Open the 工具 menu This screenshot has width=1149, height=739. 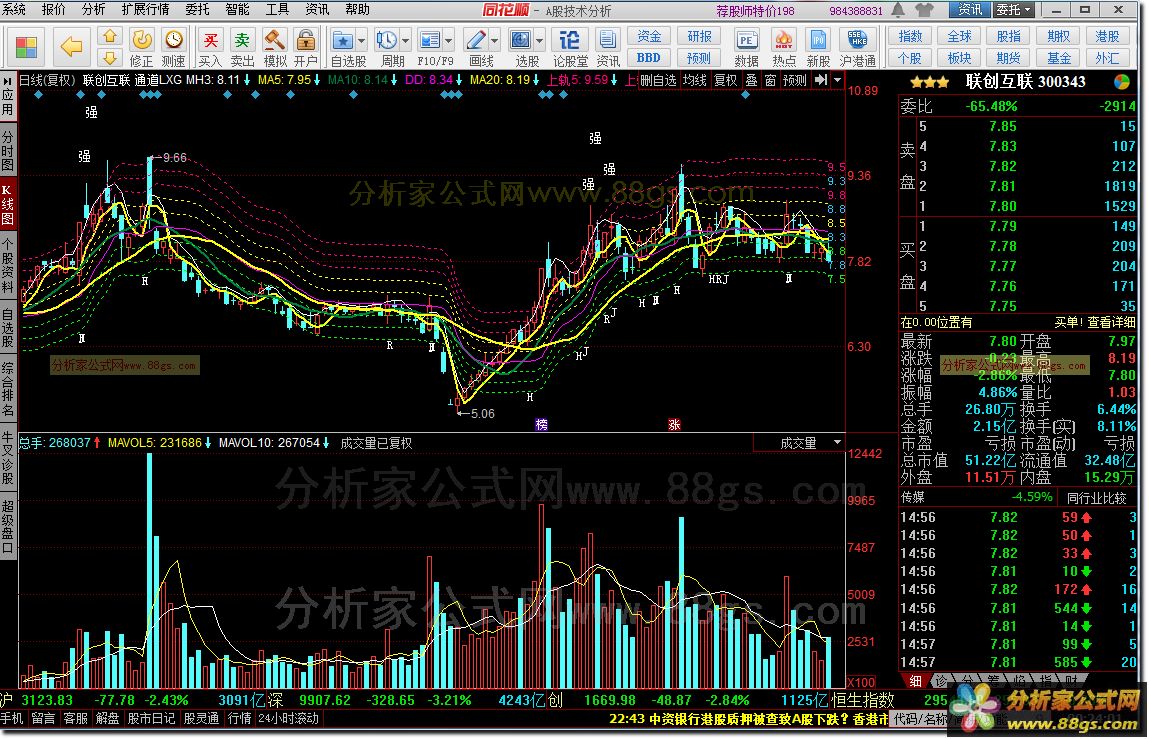pyautogui.click(x=277, y=10)
